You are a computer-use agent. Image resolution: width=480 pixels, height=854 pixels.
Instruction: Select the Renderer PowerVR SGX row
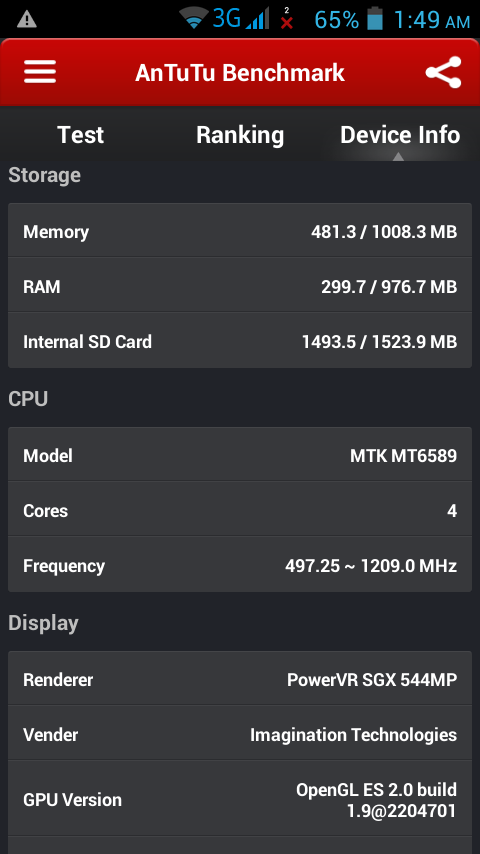pos(240,679)
